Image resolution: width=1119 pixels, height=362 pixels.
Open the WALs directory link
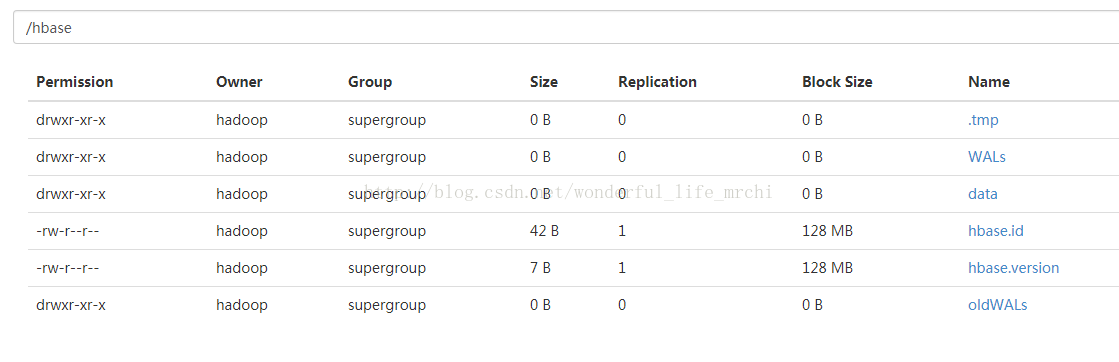coord(986,157)
